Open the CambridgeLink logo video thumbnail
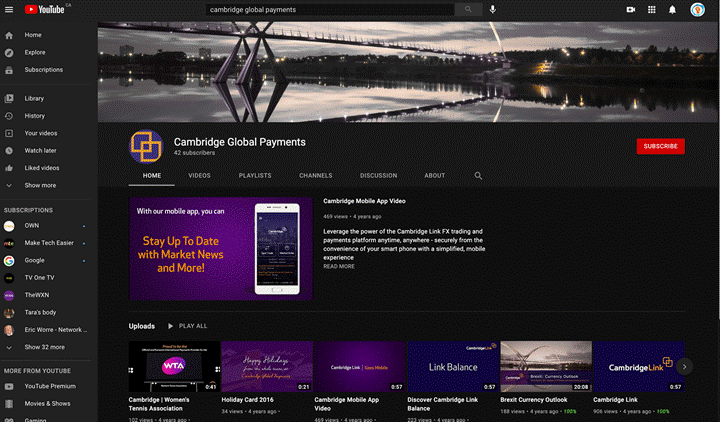The height and width of the screenshot is (422, 720). [639, 366]
